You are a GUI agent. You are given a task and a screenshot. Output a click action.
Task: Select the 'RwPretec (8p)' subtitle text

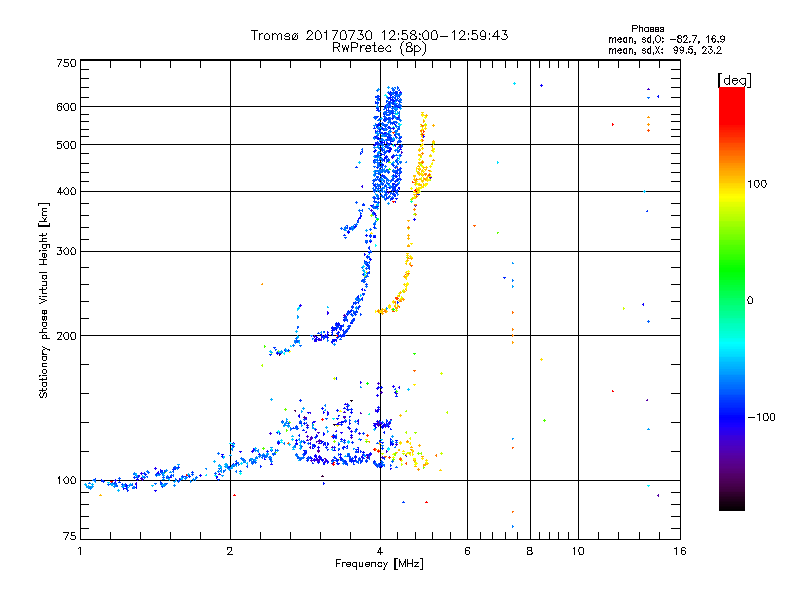pos(379,48)
